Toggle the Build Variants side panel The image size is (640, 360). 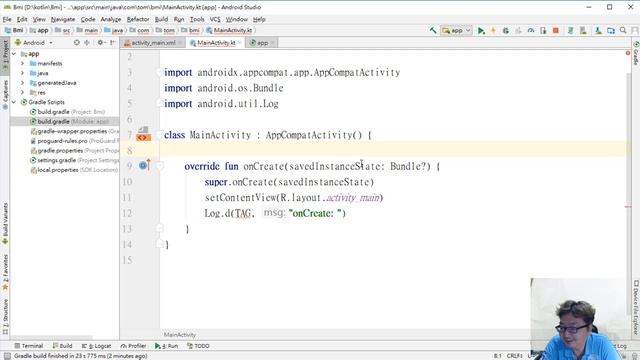coord(5,224)
